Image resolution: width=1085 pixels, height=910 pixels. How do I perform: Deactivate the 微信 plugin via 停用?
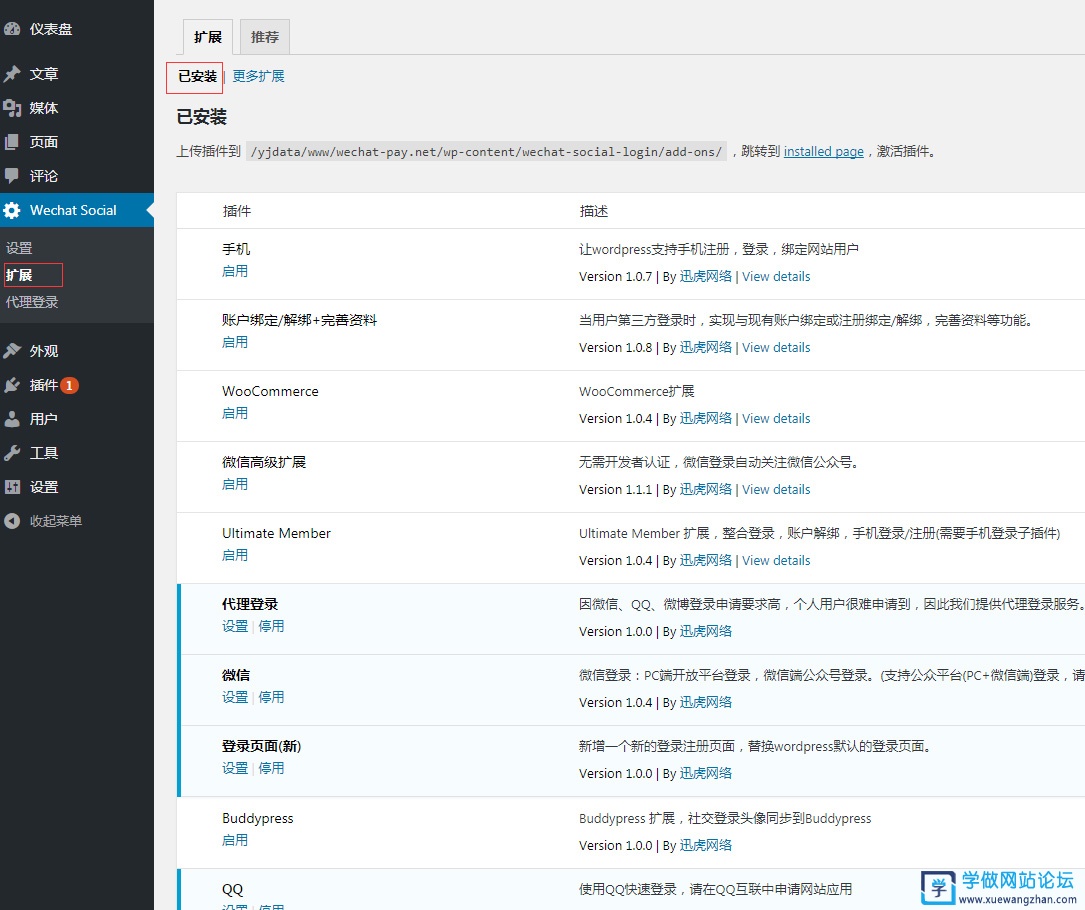coord(272,697)
